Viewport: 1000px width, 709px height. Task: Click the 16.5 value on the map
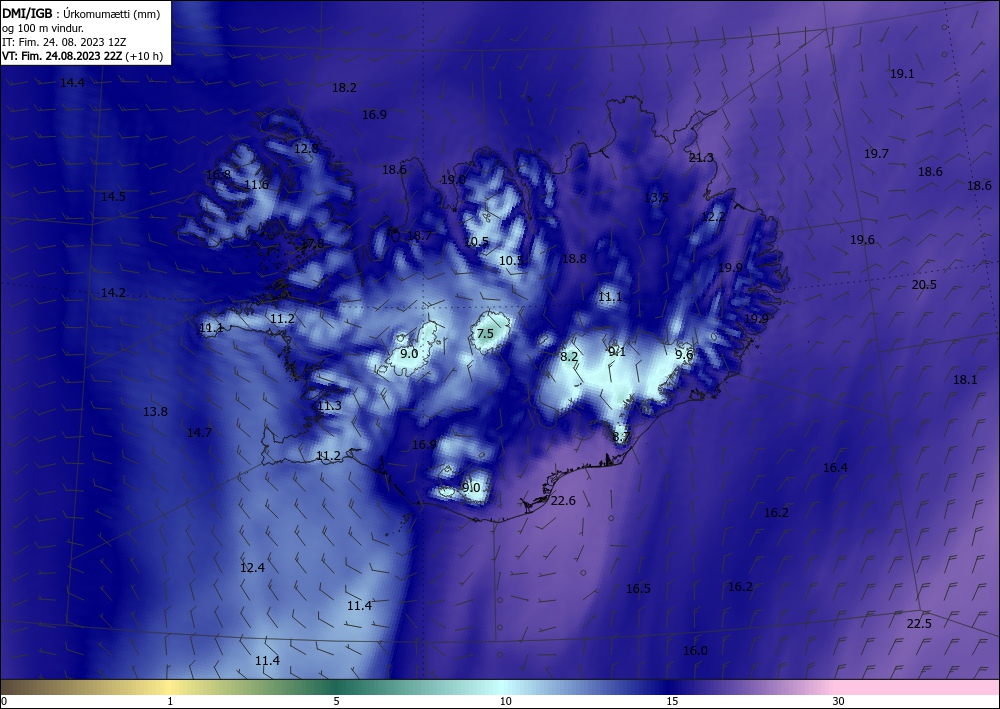click(x=638, y=589)
